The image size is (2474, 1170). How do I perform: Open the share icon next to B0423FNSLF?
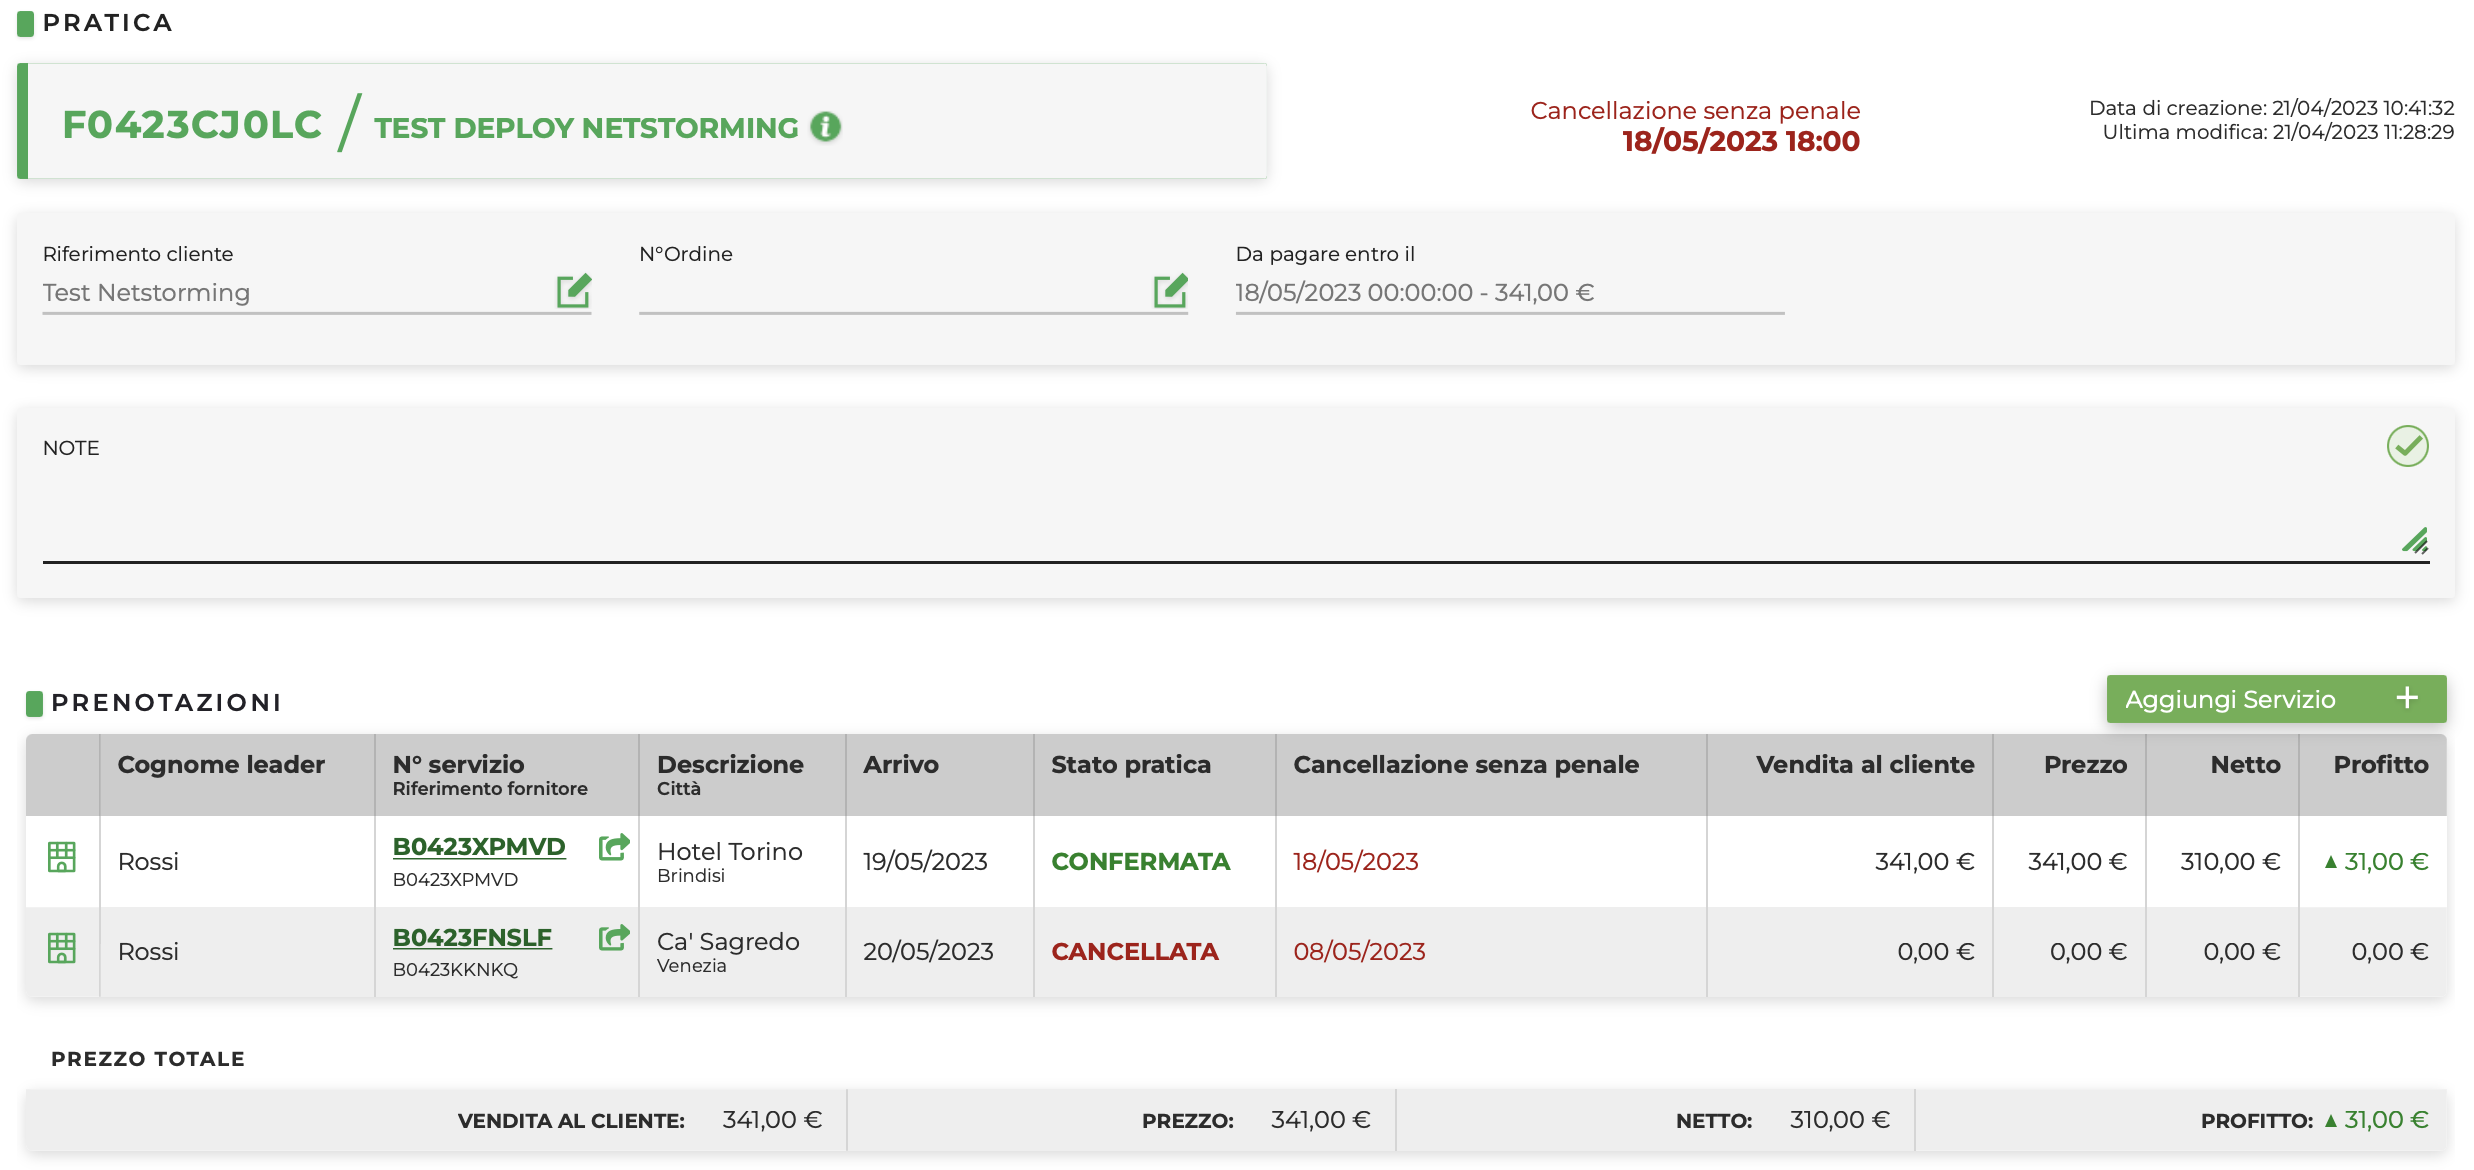coord(613,938)
